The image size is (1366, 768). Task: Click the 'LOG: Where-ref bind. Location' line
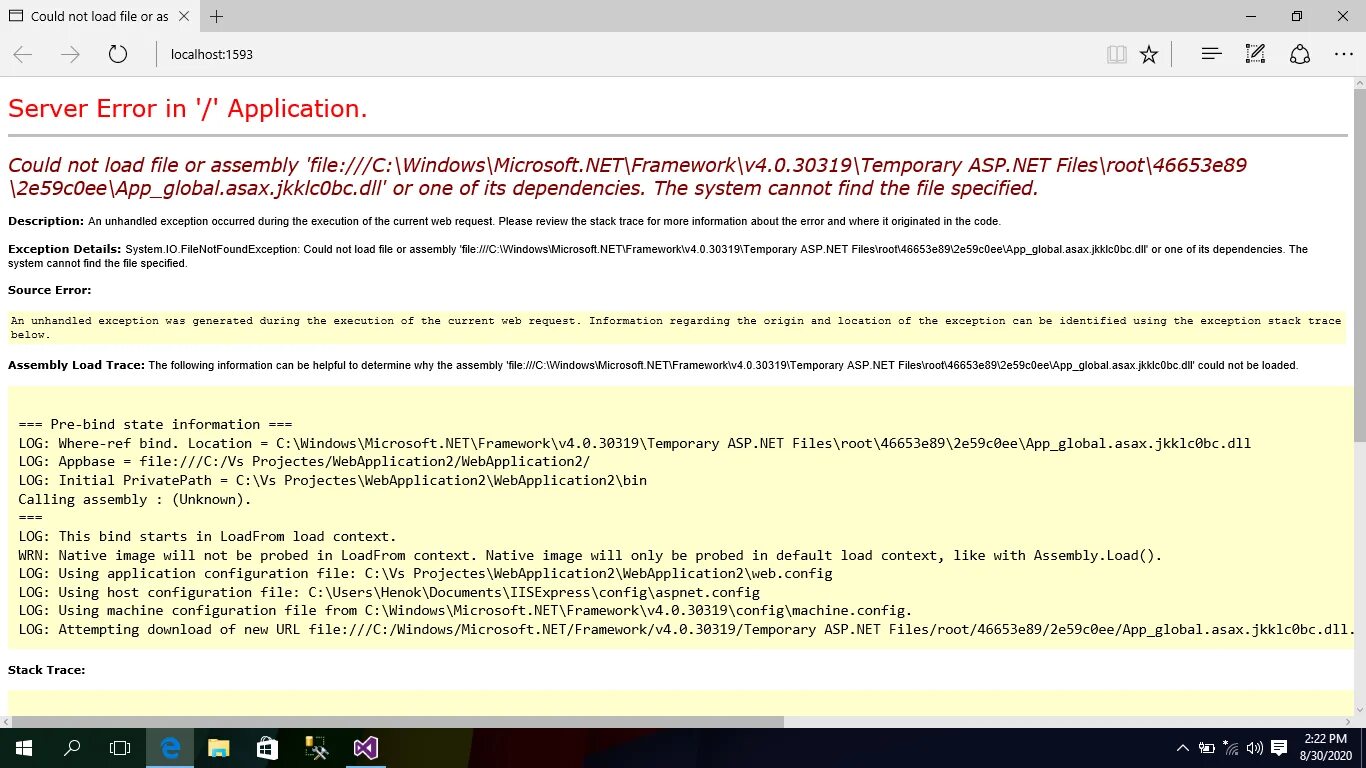634,443
